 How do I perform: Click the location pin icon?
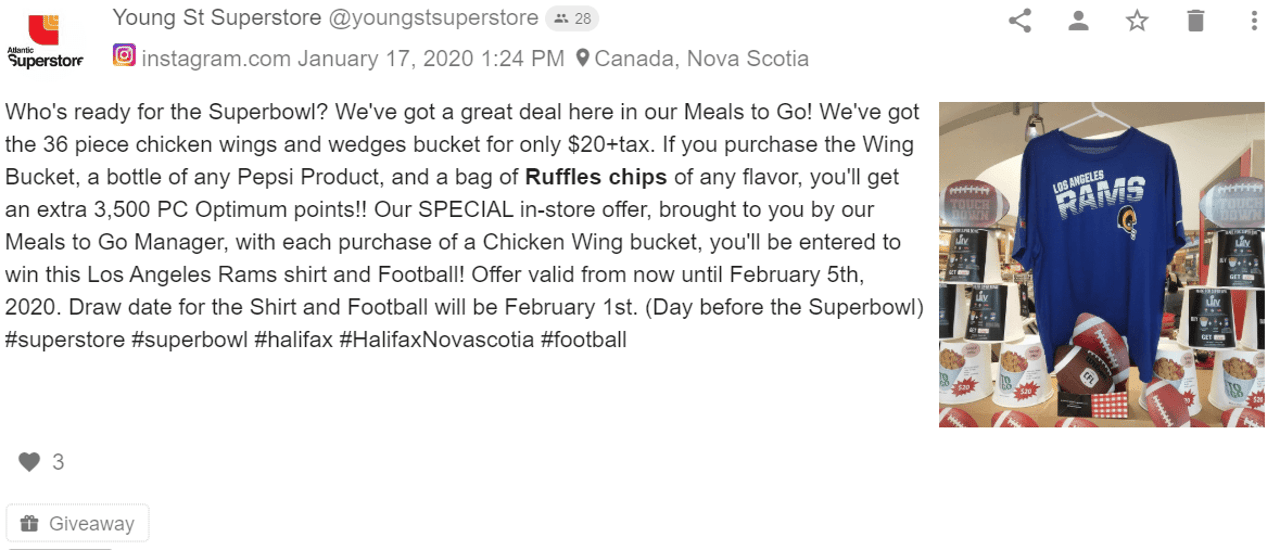[582, 58]
